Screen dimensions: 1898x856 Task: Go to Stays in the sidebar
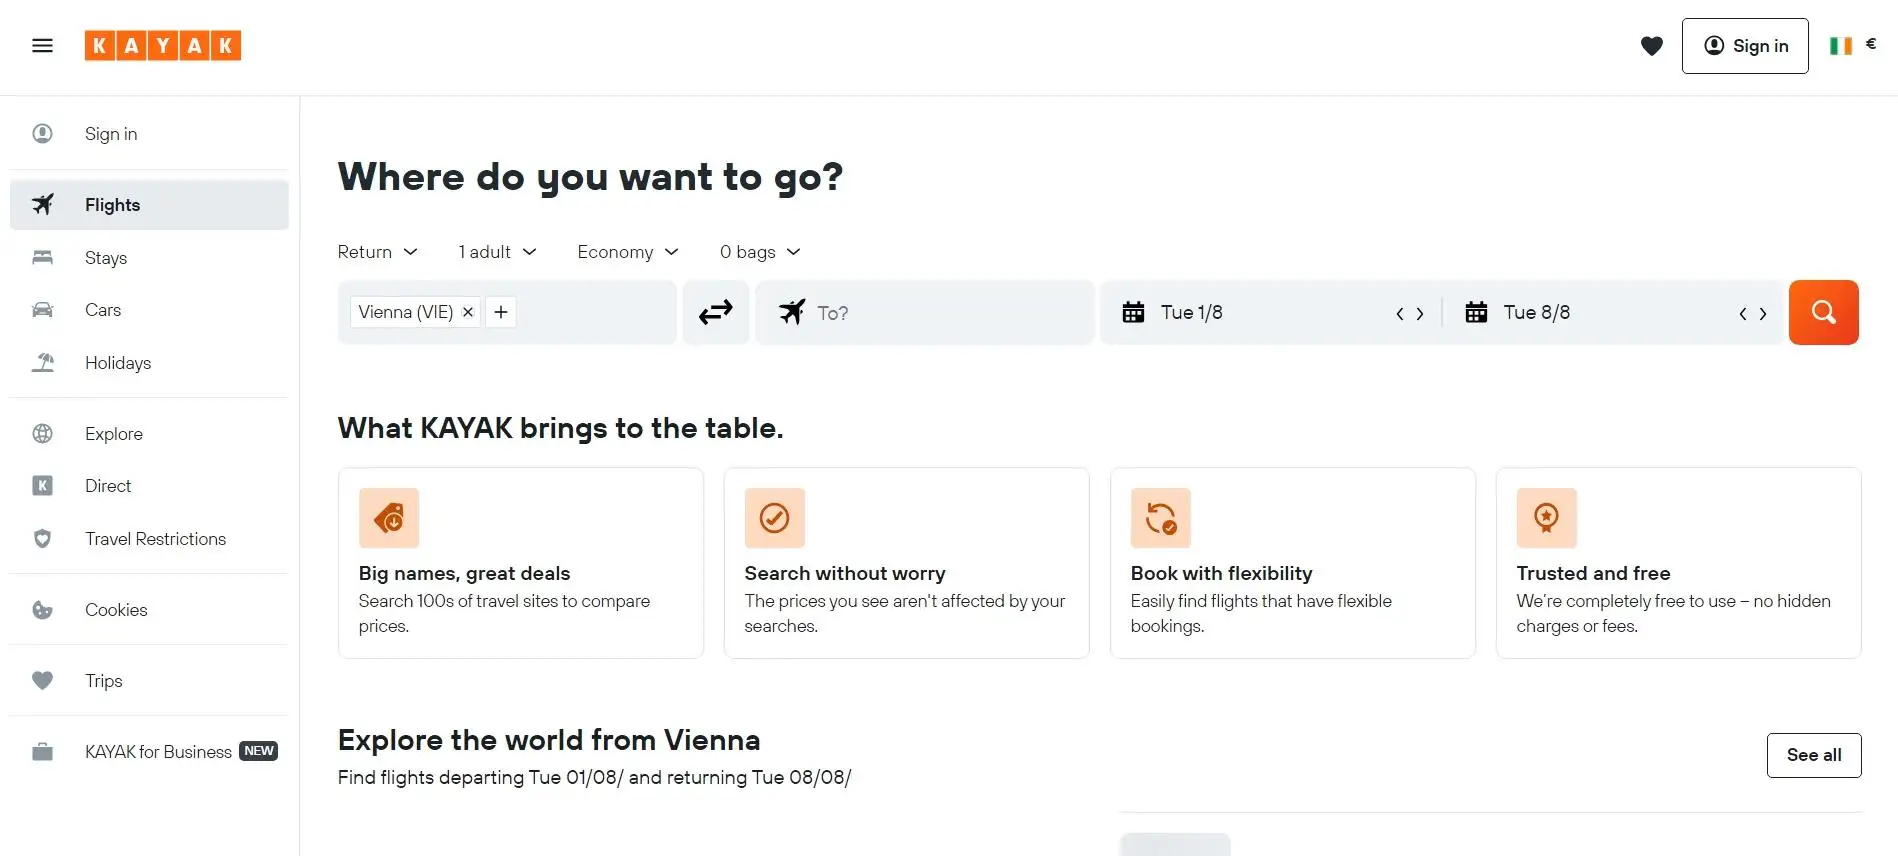[x=149, y=258]
